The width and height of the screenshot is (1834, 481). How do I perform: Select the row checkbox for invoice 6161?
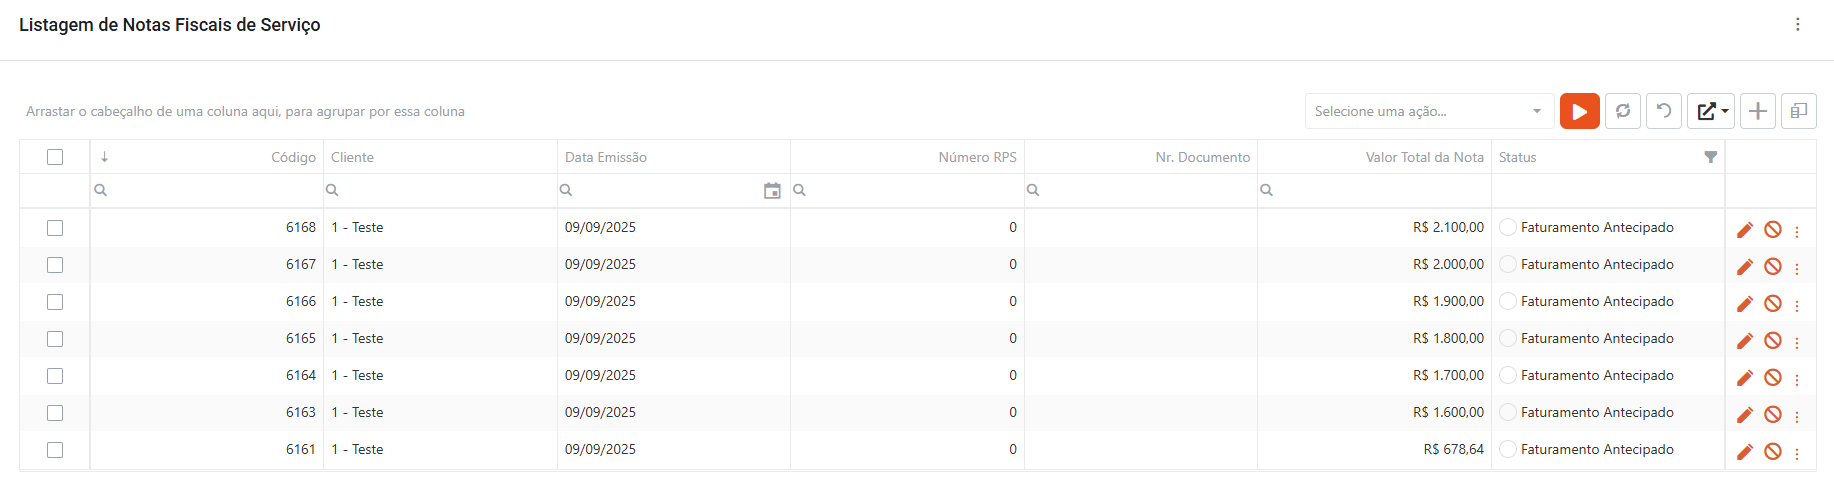point(55,450)
